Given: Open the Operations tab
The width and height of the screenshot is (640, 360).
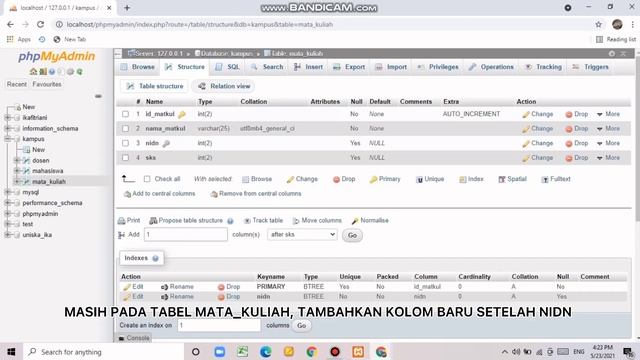Looking at the screenshot, I should (491, 67).
